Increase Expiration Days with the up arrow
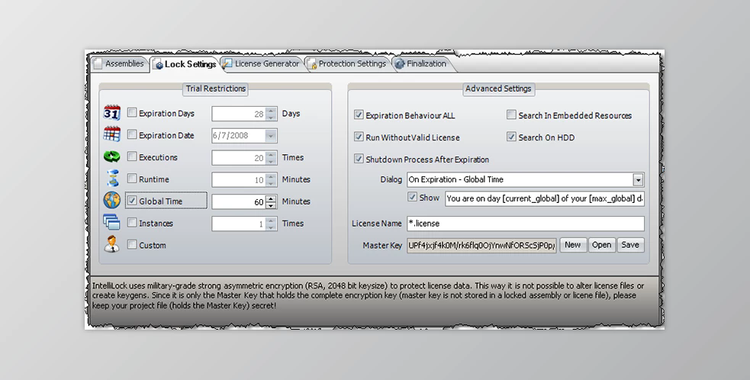750x380 pixels. click(271, 111)
